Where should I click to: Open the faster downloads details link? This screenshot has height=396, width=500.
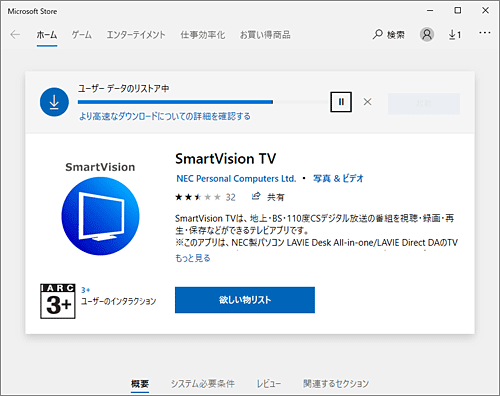click(x=165, y=116)
